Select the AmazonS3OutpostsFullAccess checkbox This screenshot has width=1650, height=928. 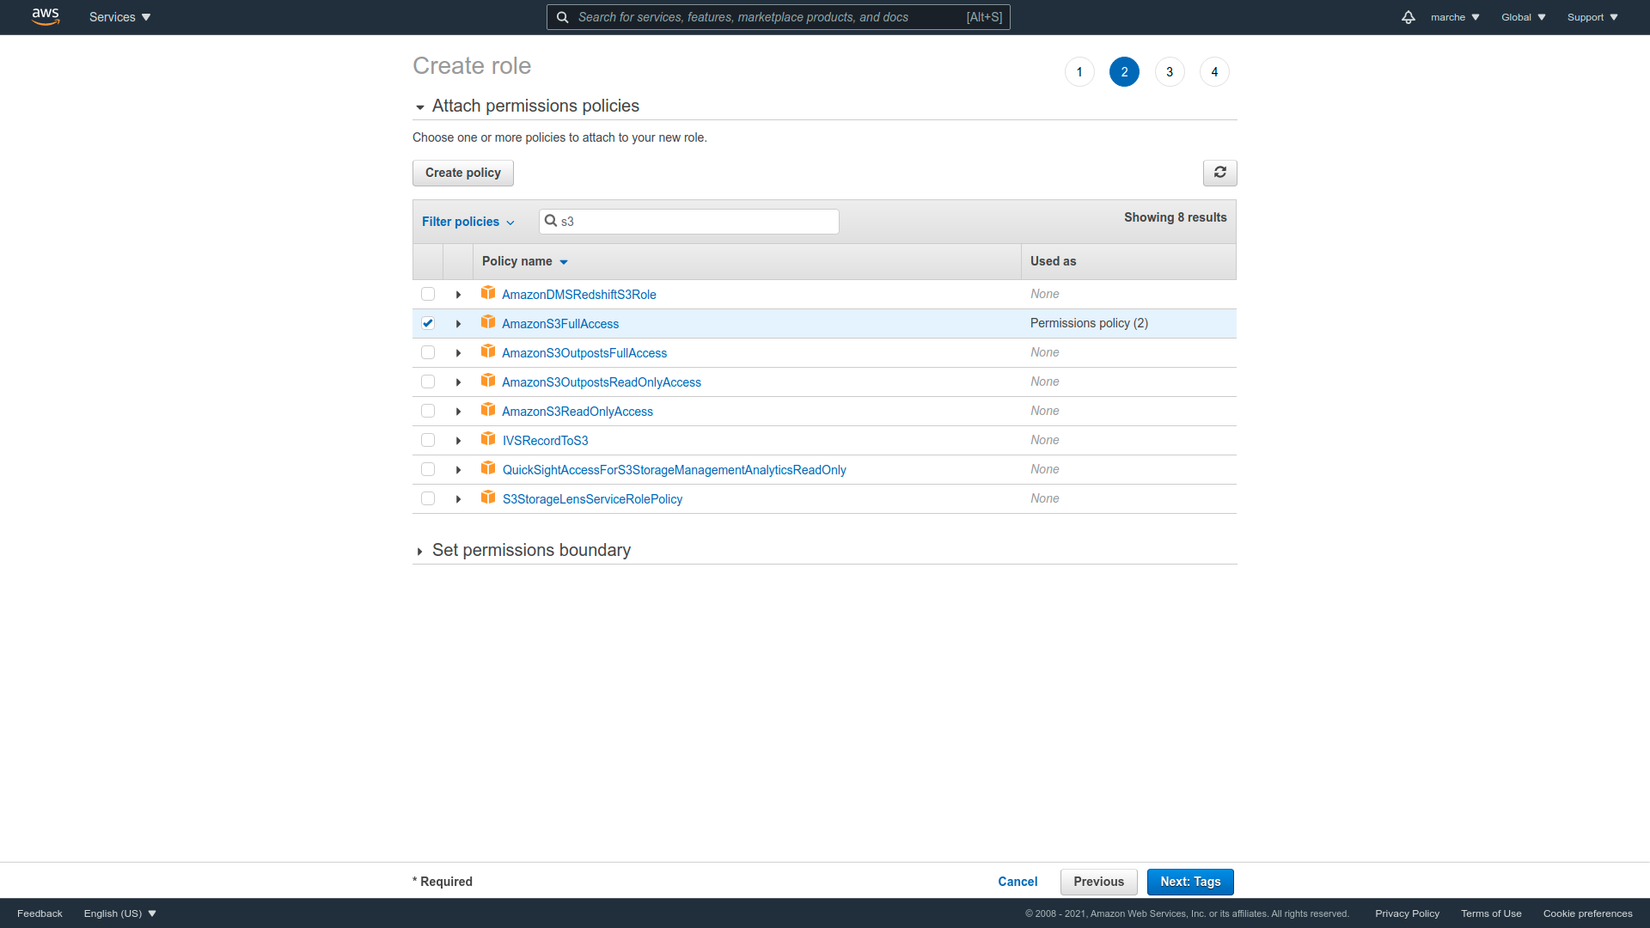coord(428,352)
